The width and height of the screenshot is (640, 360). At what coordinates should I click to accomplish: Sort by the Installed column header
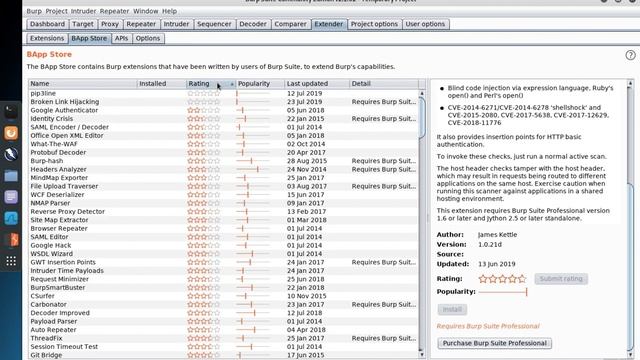pos(162,84)
